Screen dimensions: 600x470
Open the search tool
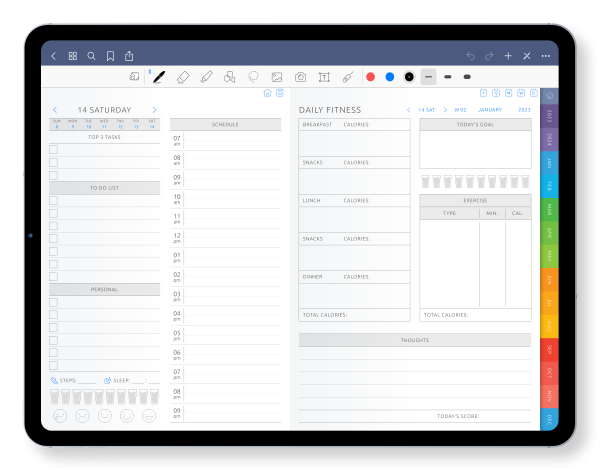coord(91,56)
